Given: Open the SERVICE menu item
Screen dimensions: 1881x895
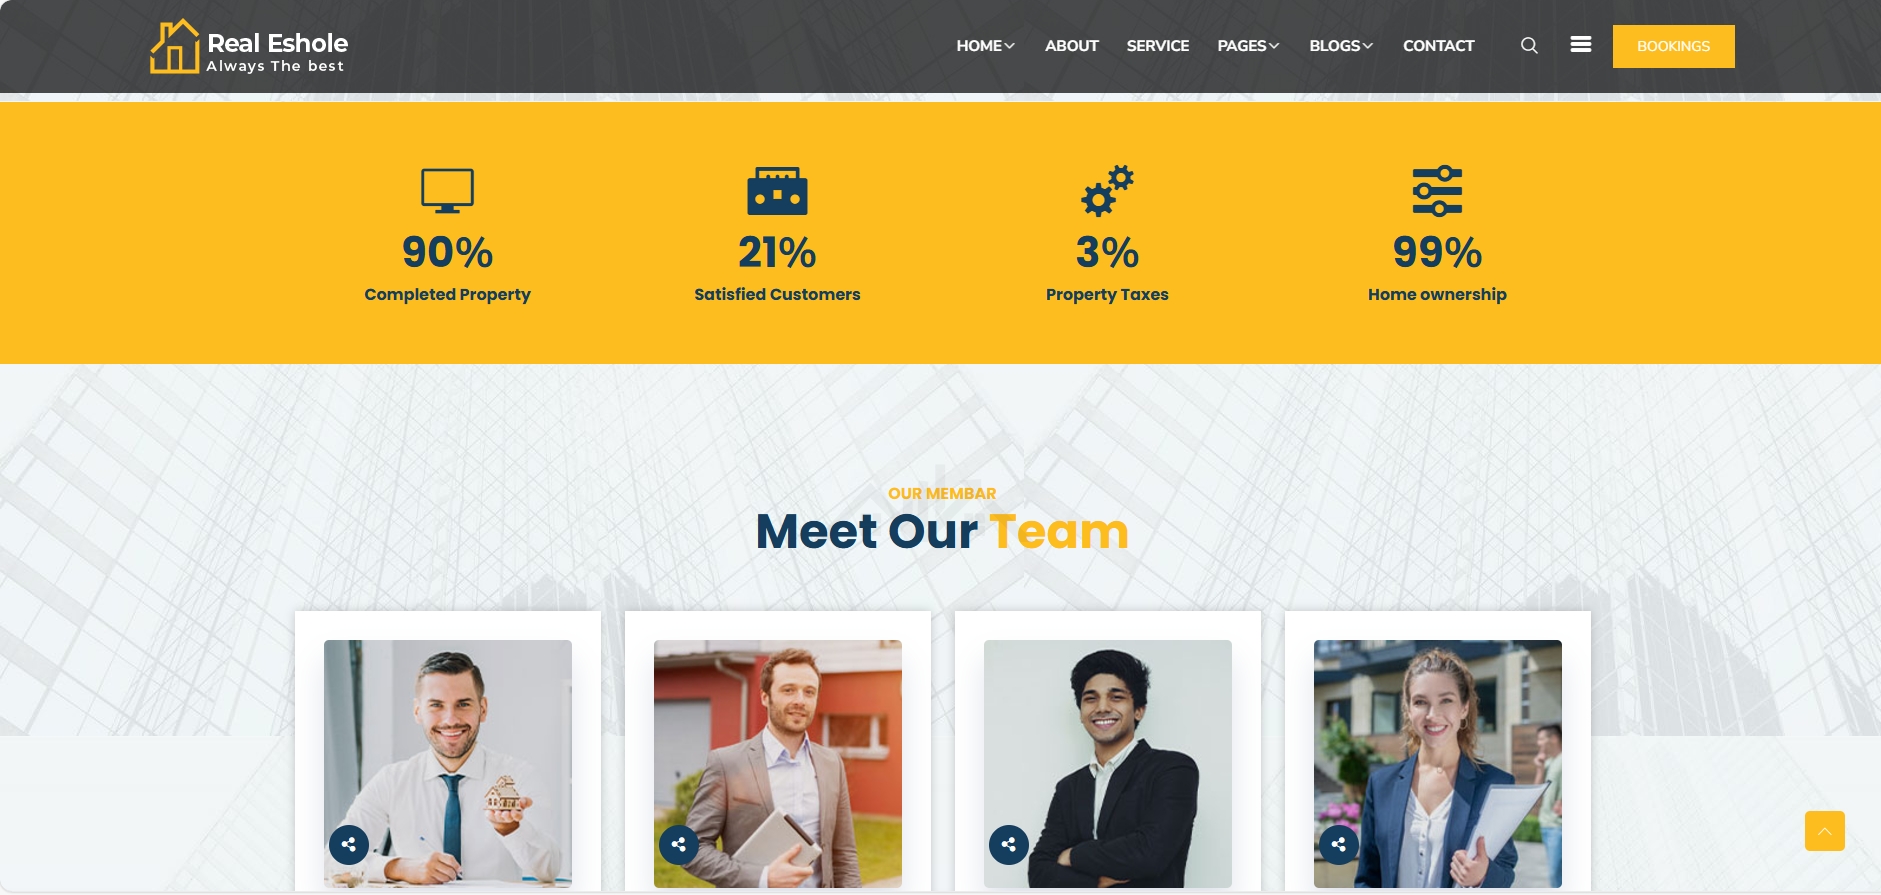Looking at the screenshot, I should 1158,46.
